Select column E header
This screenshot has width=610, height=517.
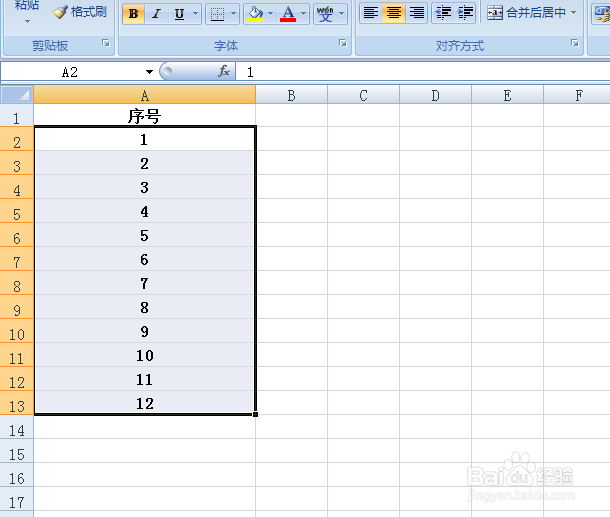click(507, 95)
